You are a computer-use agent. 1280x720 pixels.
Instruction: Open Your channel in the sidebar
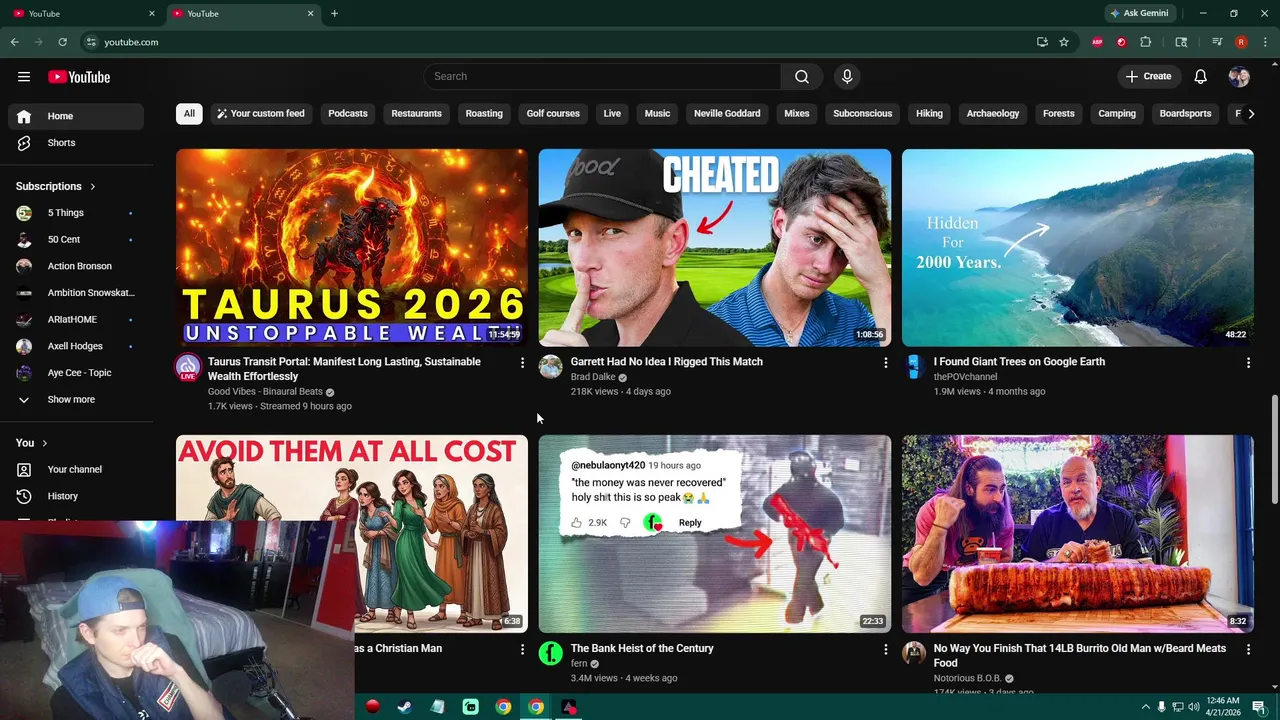pyautogui.click(x=76, y=469)
